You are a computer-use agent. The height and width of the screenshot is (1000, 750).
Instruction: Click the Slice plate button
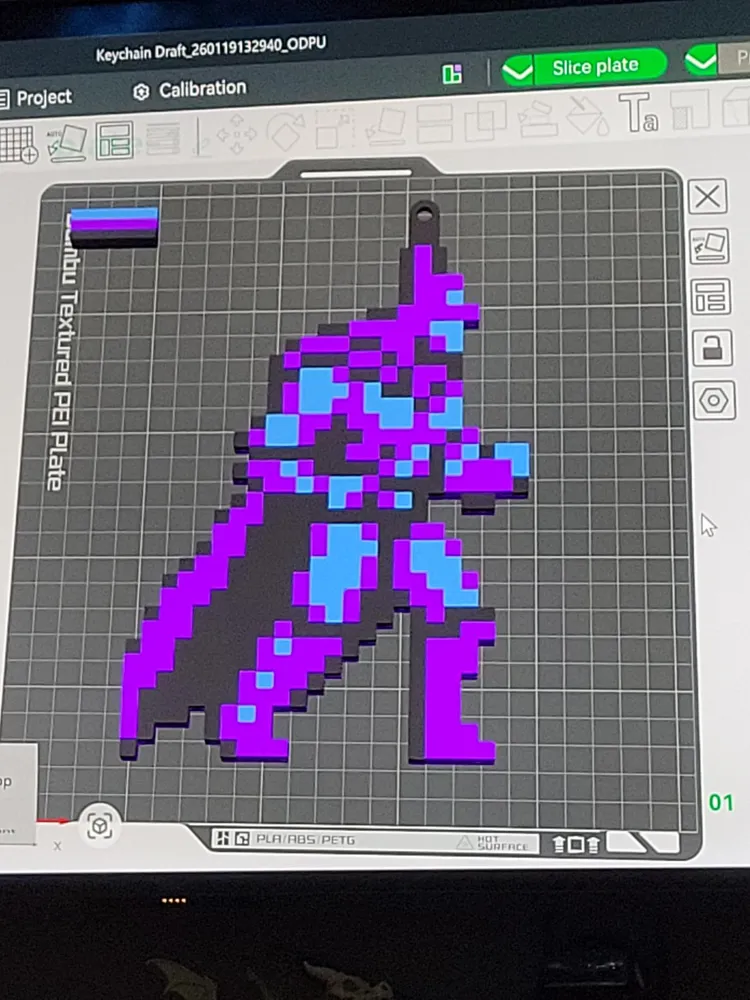[x=595, y=66]
